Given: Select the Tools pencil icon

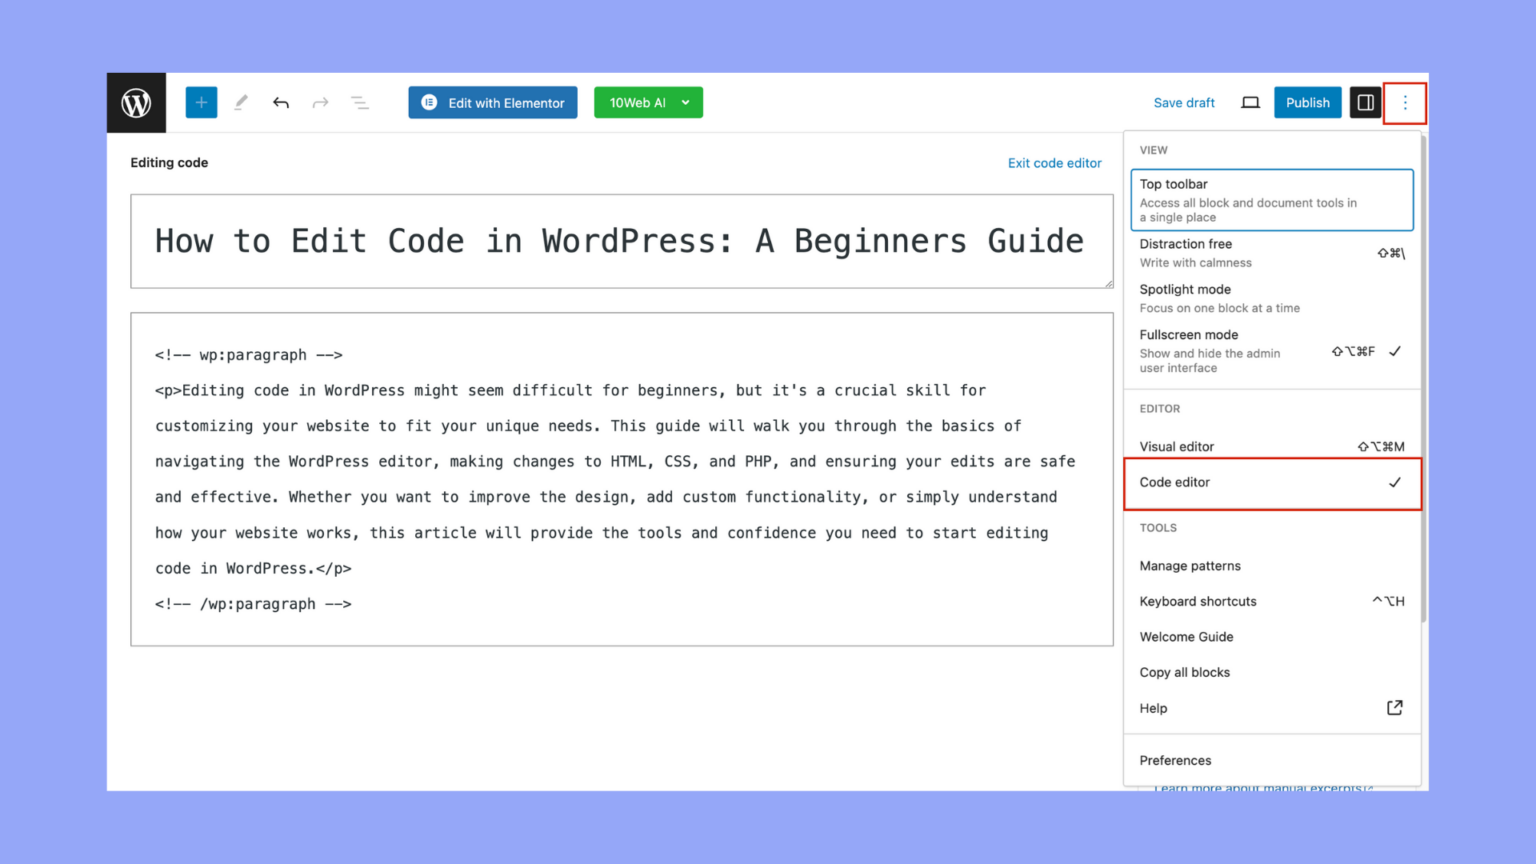Looking at the screenshot, I should click(x=240, y=102).
